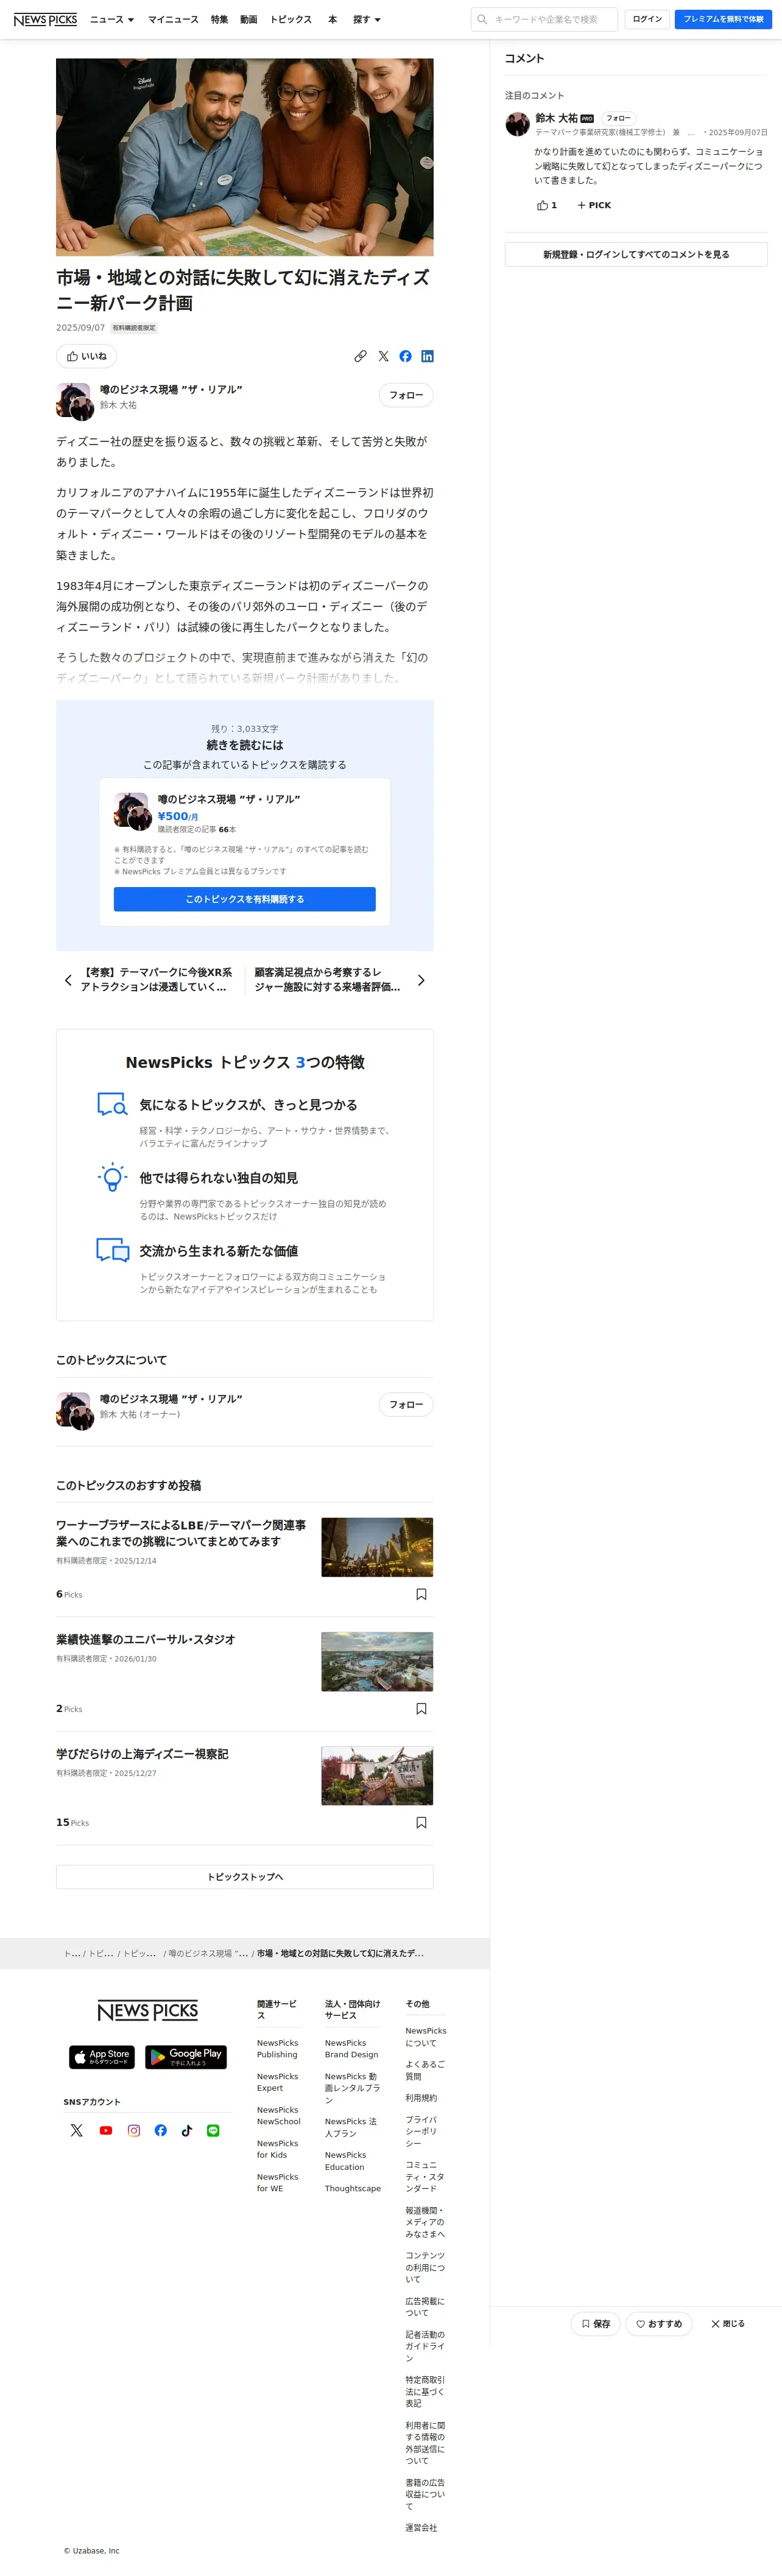Open the 本 menu item
Screen dimensions: 782x2576
pos(333,19)
